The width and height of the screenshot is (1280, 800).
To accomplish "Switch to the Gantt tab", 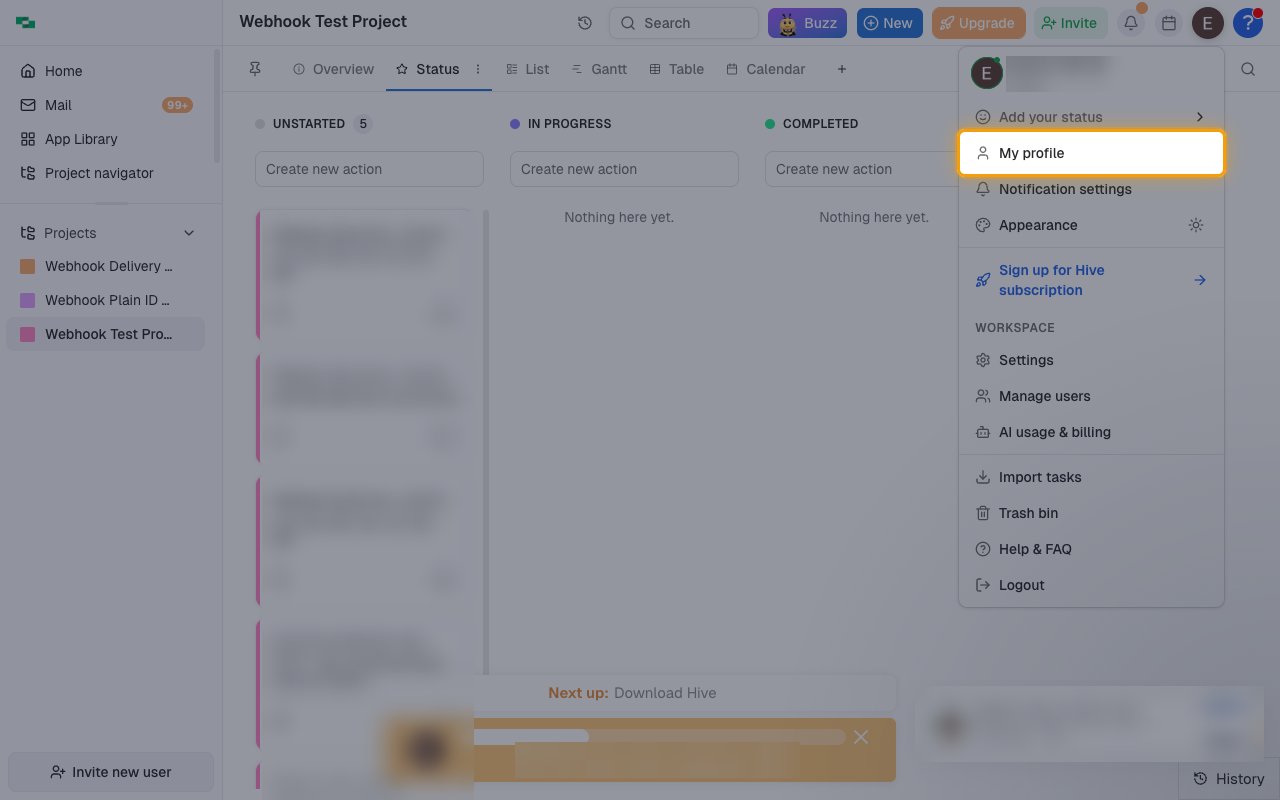I will pos(599,69).
